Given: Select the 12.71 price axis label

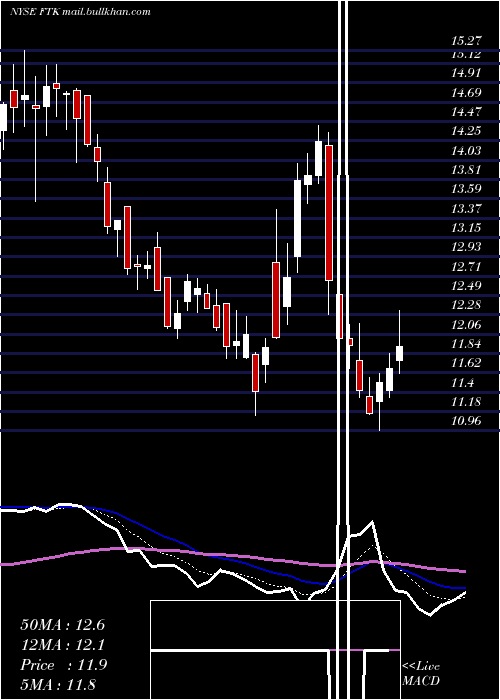Looking at the screenshot, I should [x=466, y=267].
